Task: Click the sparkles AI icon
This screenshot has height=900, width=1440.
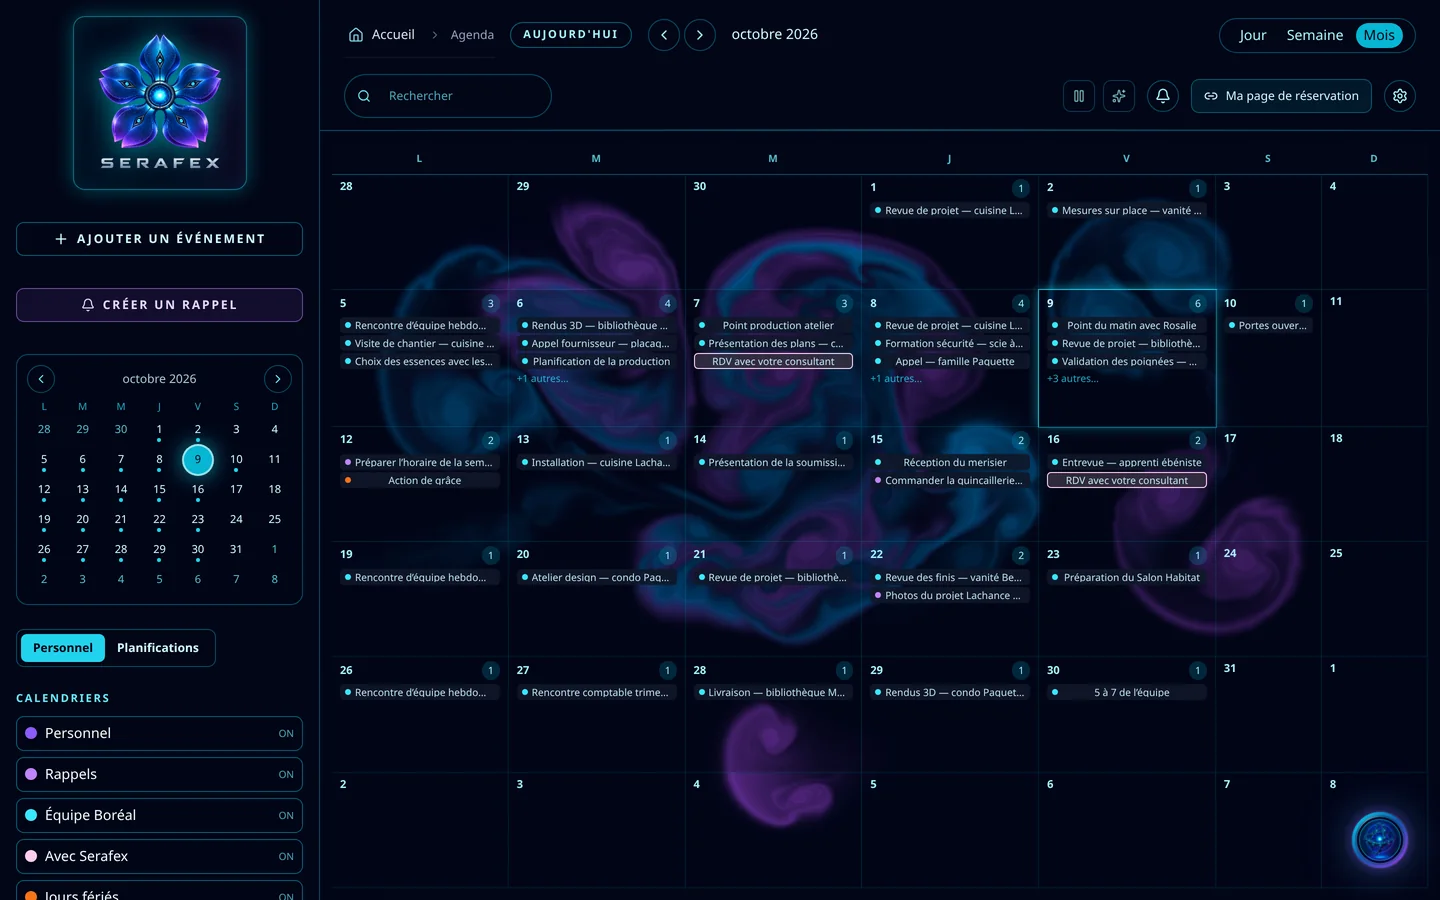Action: pos(1119,96)
